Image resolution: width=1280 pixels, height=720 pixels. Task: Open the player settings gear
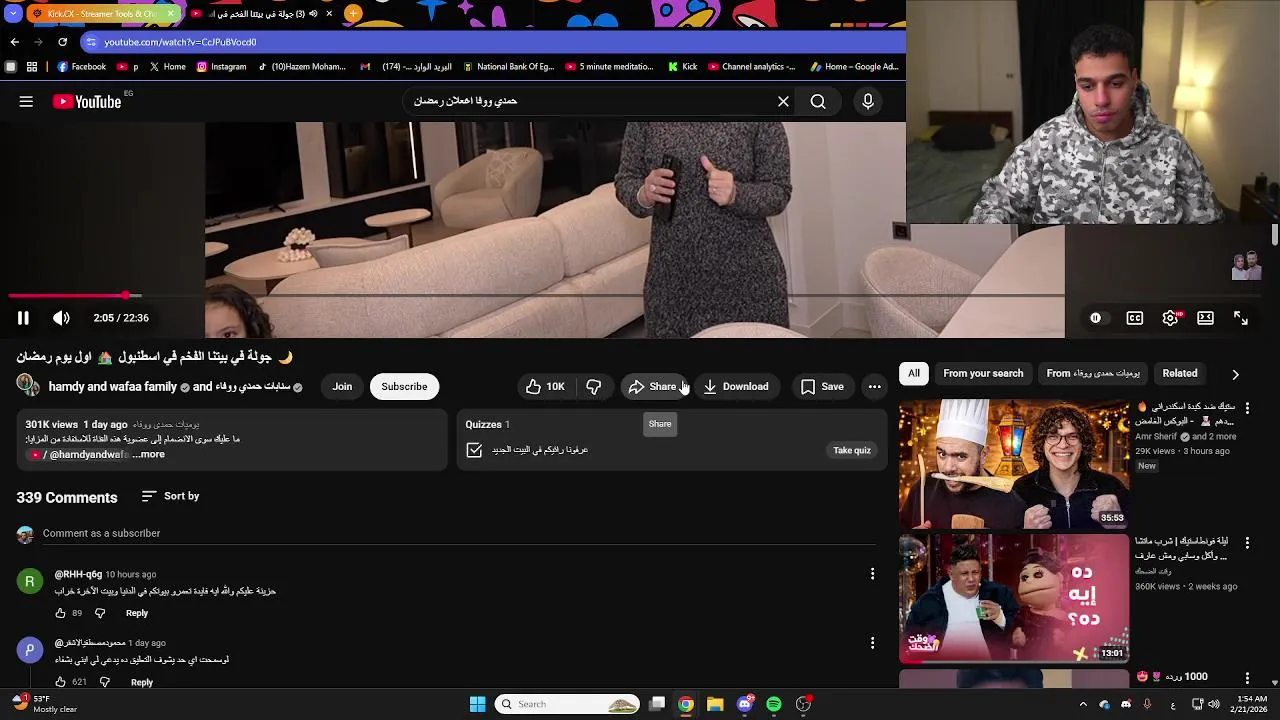click(x=1170, y=318)
